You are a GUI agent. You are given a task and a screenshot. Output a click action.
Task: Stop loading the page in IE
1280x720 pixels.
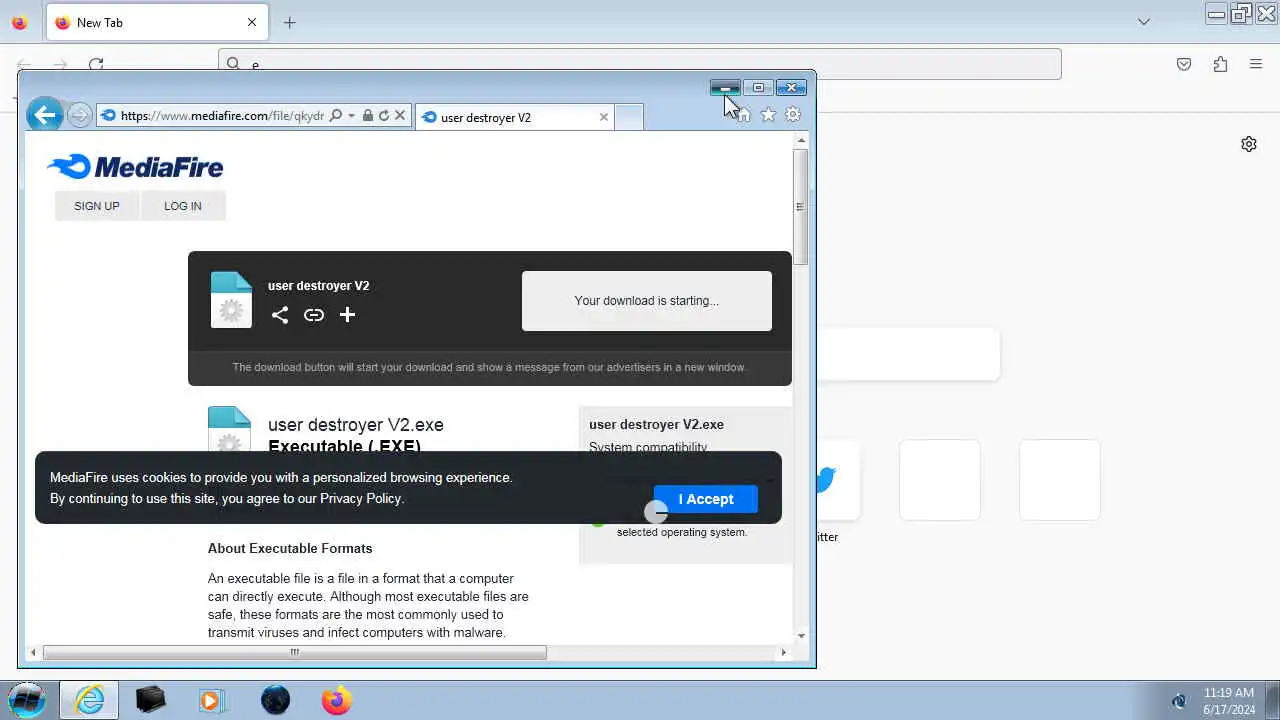click(x=400, y=116)
